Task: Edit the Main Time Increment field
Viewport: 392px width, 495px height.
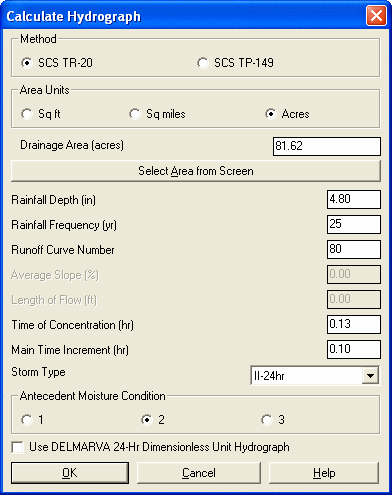Action: [354, 349]
